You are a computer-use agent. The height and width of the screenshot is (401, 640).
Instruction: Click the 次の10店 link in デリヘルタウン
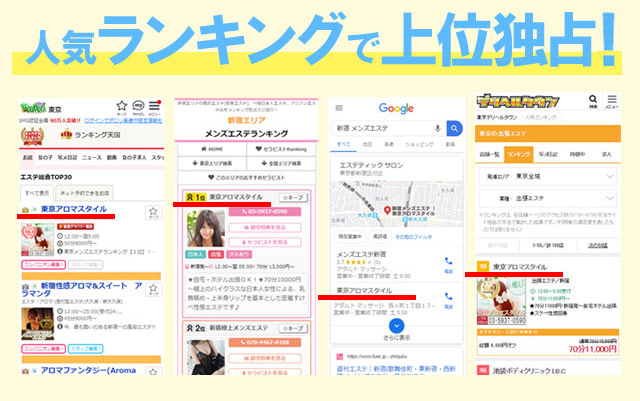tap(598, 245)
